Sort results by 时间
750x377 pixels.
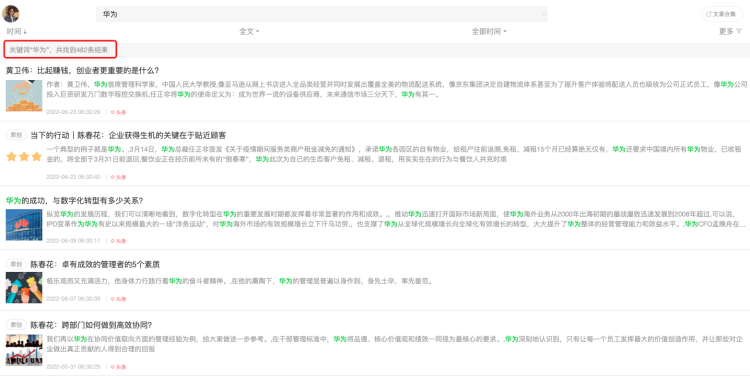(17, 32)
